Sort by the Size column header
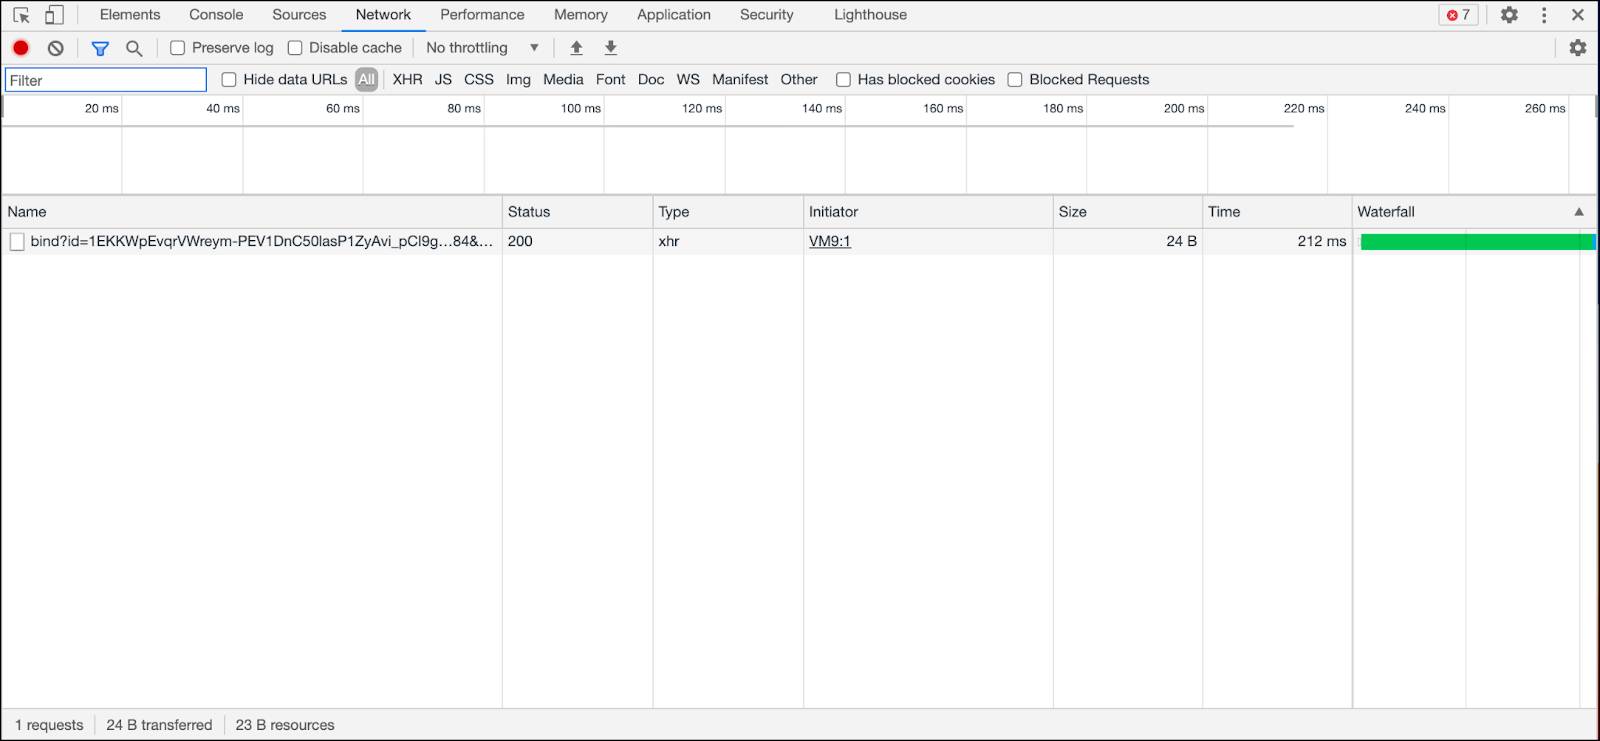This screenshot has height=741, width=1600. pyautogui.click(x=1128, y=212)
